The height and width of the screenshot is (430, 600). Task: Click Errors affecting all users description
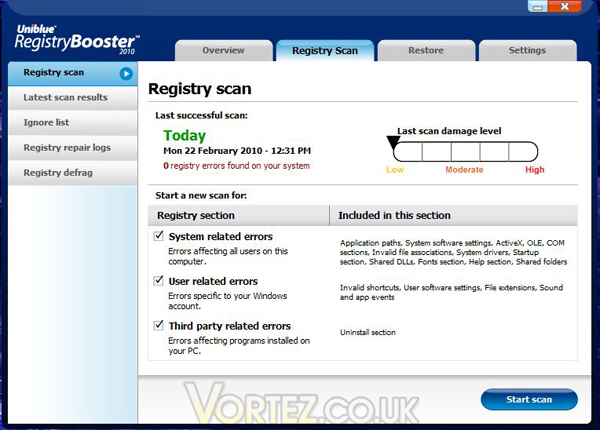tap(228, 256)
